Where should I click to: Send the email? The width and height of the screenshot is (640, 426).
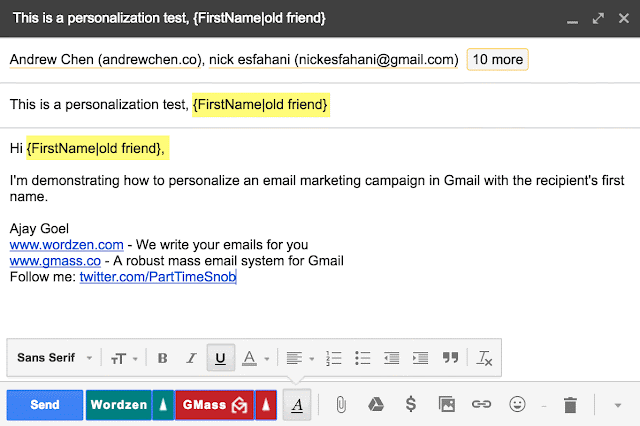45,405
